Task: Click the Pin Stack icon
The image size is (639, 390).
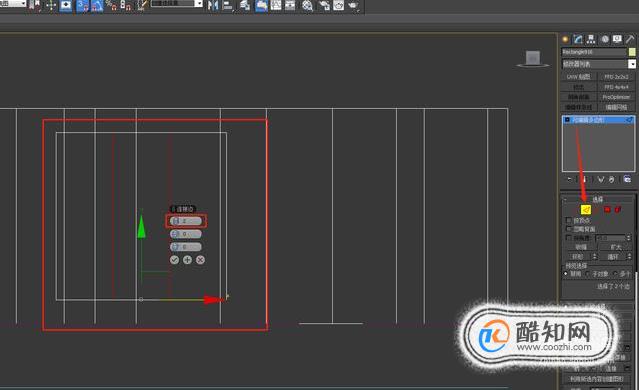Action: pyautogui.click(x=569, y=179)
